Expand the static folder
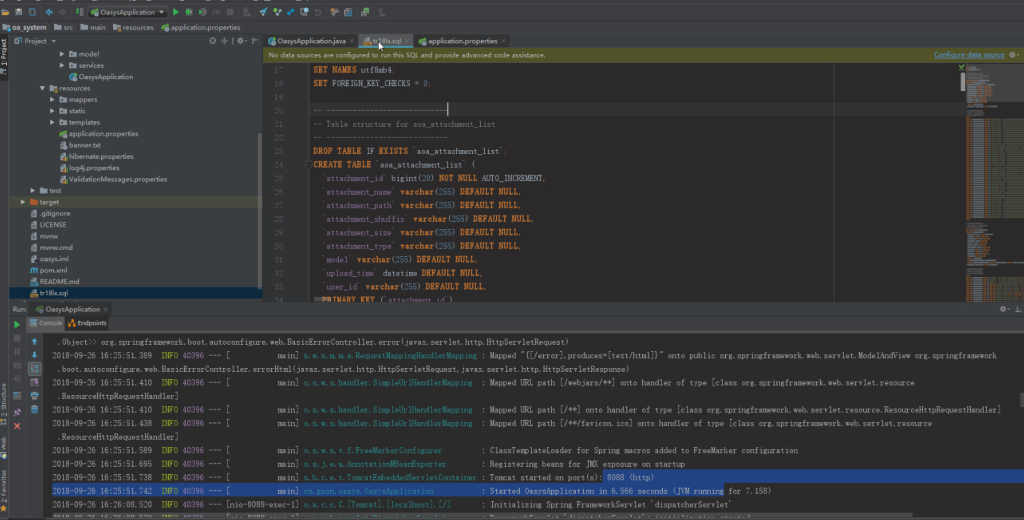Screen dimensions: 1024x520 (x=52, y=111)
